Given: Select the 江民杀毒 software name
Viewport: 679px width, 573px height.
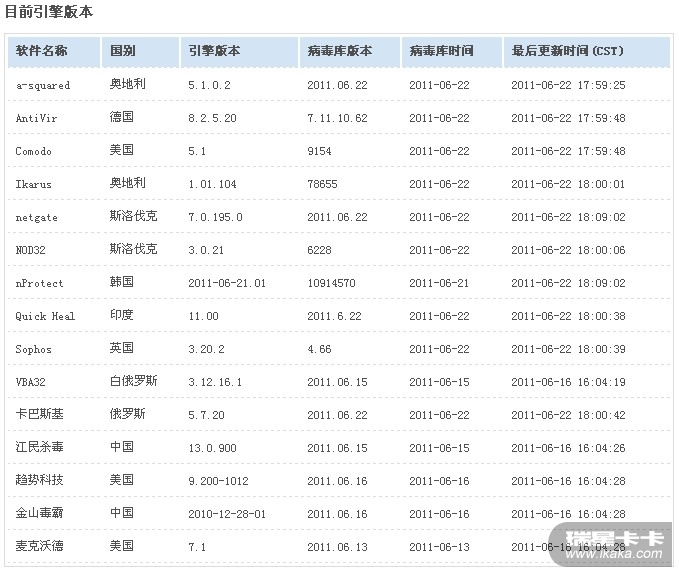Looking at the screenshot, I should point(39,447).
